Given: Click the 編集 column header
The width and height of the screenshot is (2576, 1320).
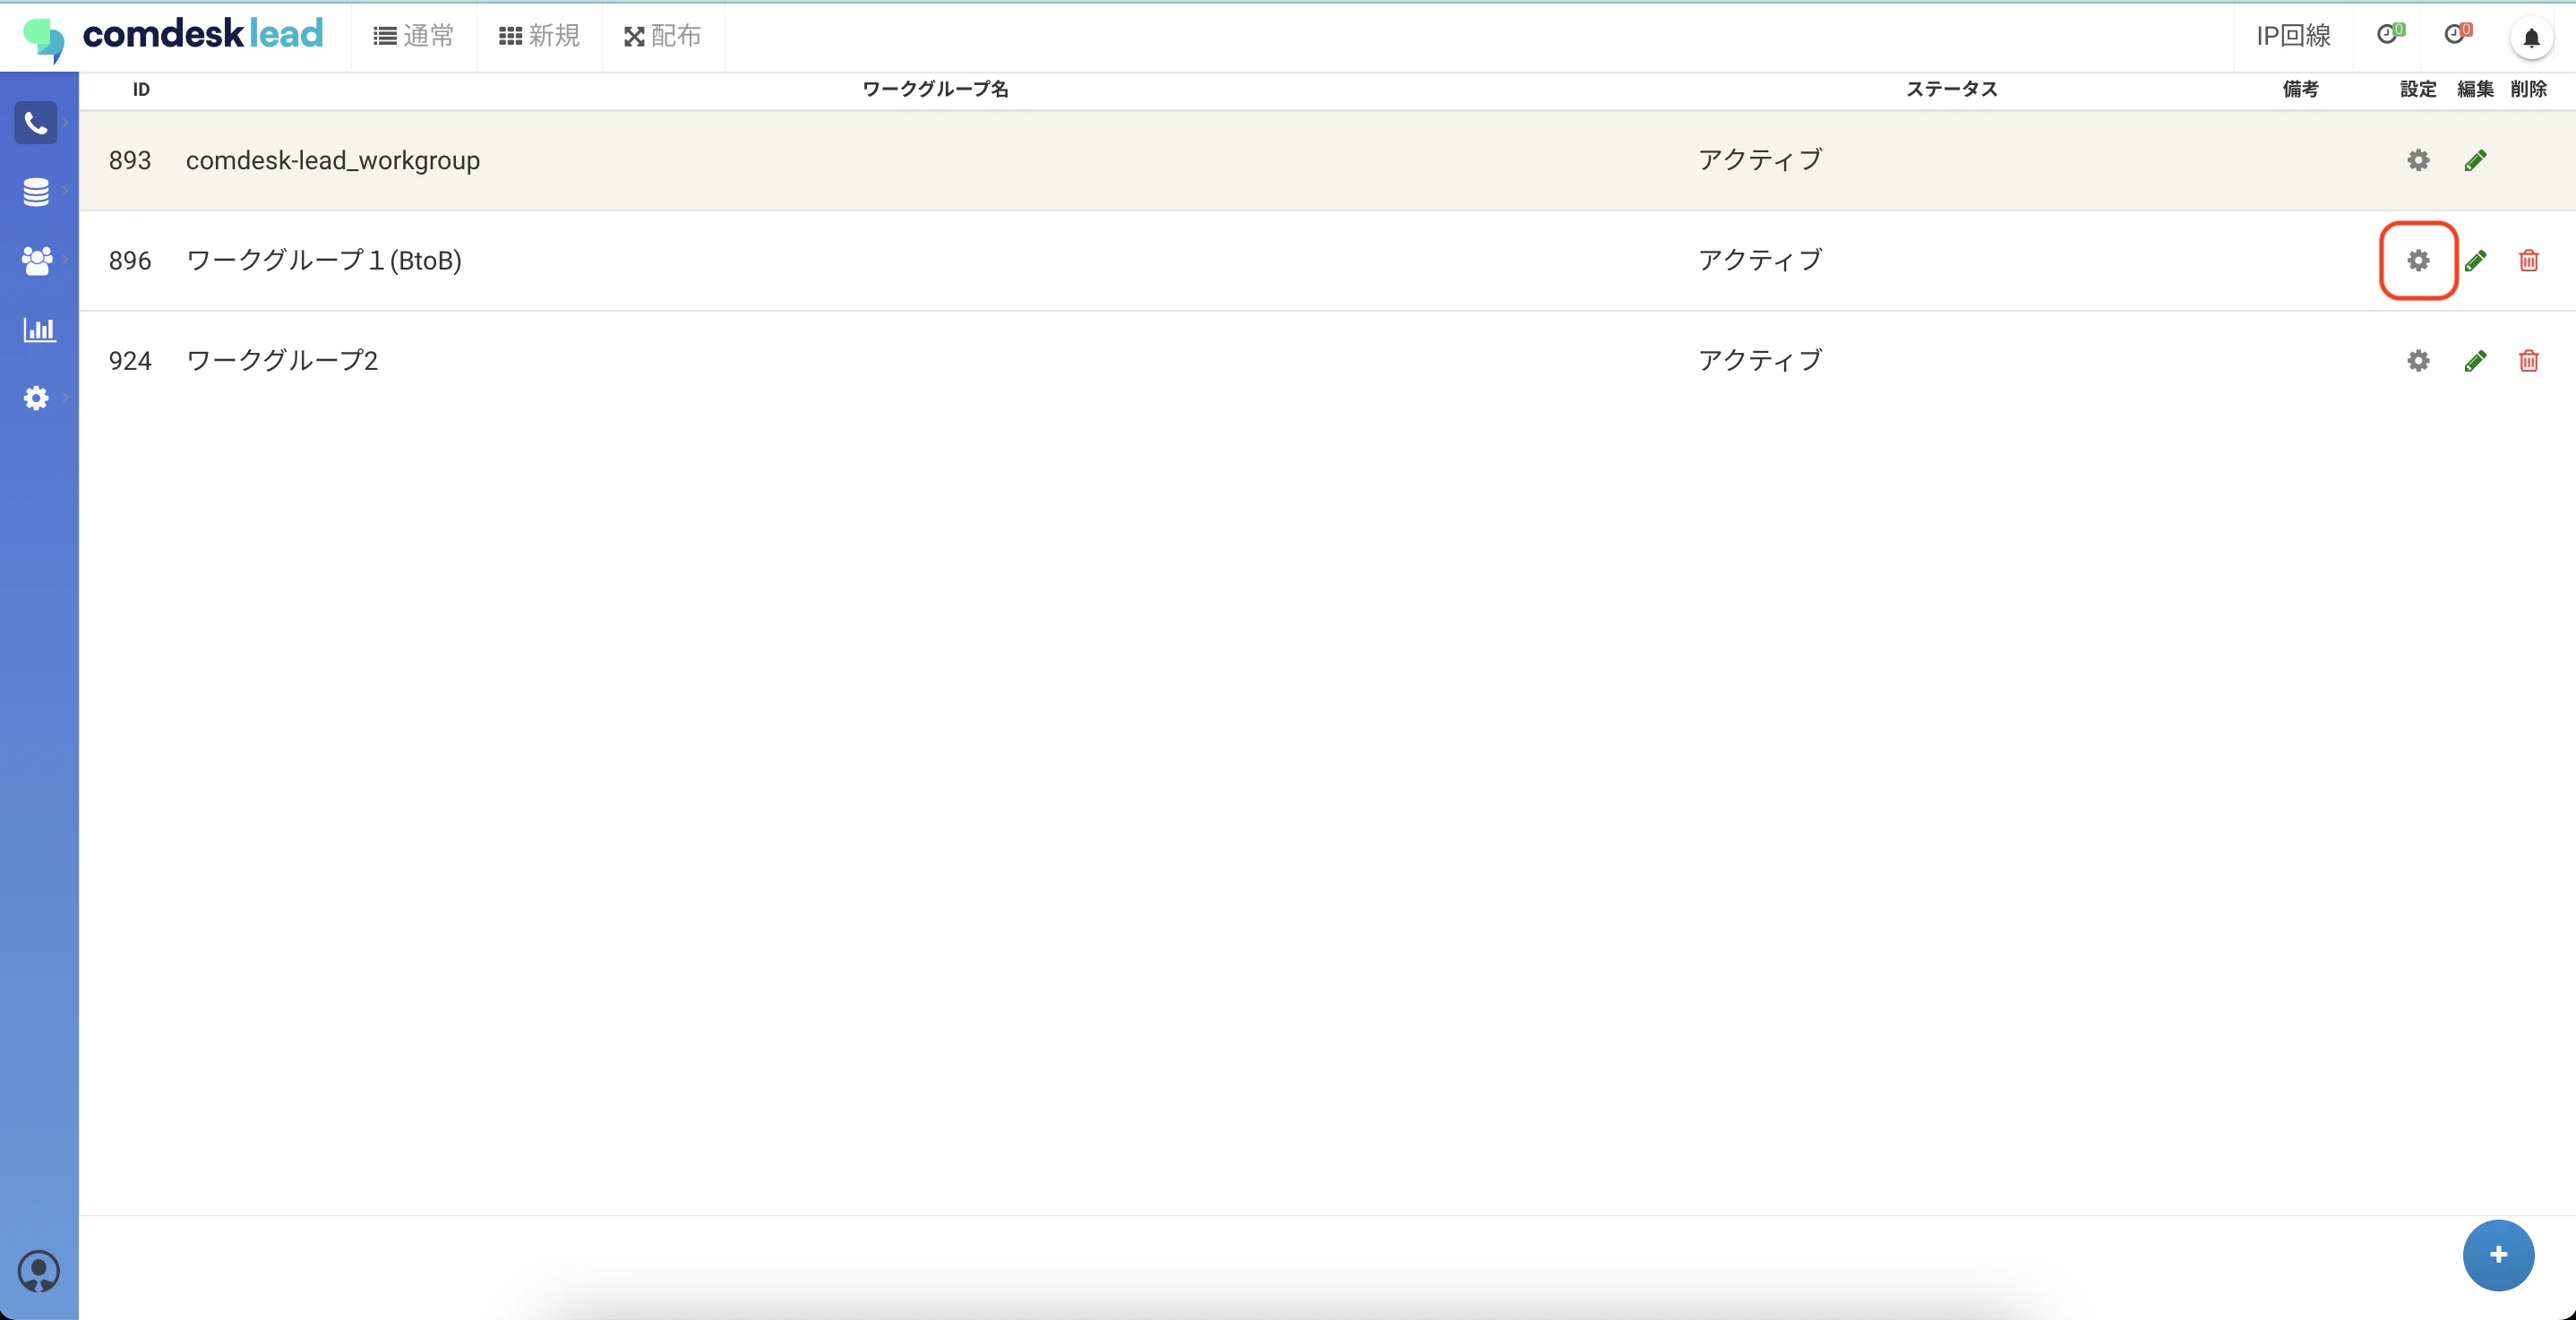Looking at the screenshot, I should coord(2475,89).
